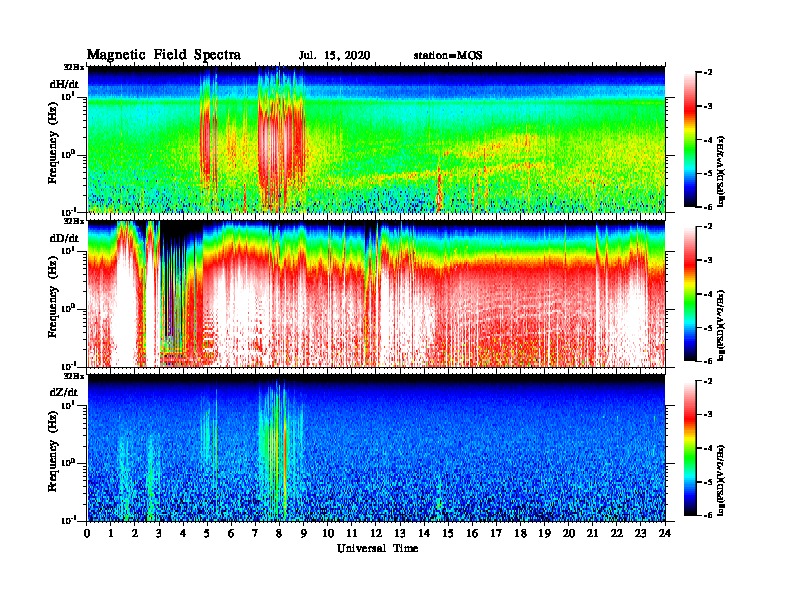
Task: Click hour 5 on the time axis
Action: (208, 534)
